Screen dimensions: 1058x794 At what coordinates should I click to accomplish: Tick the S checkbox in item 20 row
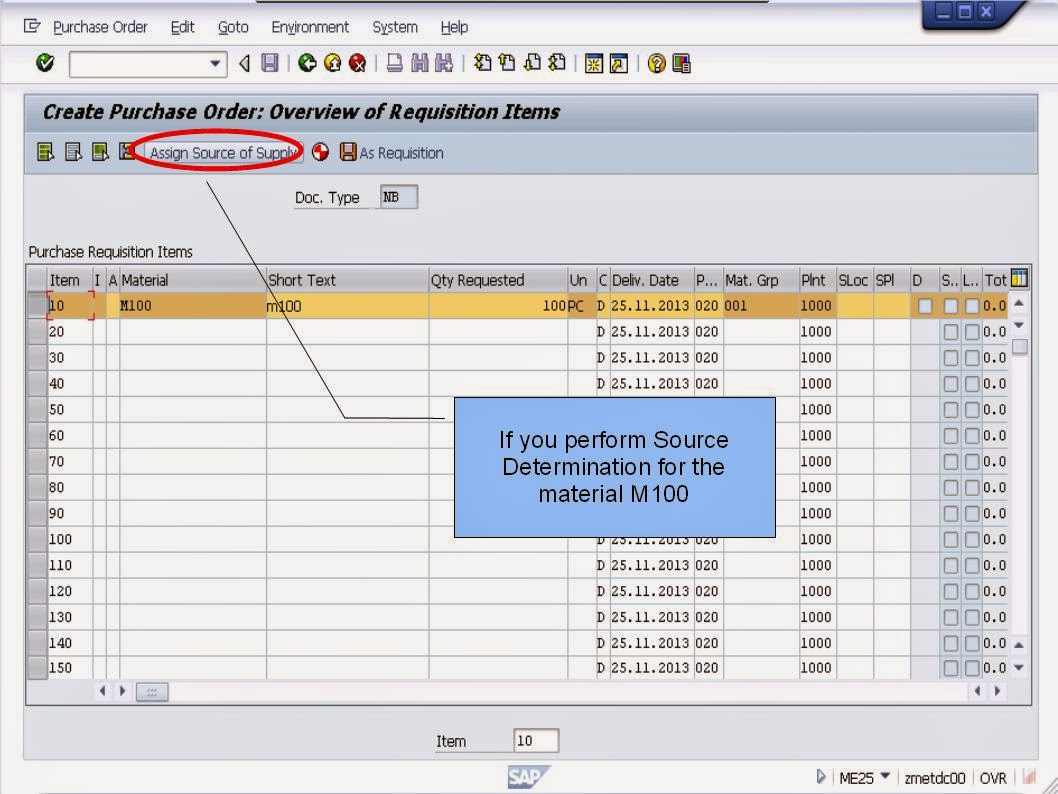[950, 332]
